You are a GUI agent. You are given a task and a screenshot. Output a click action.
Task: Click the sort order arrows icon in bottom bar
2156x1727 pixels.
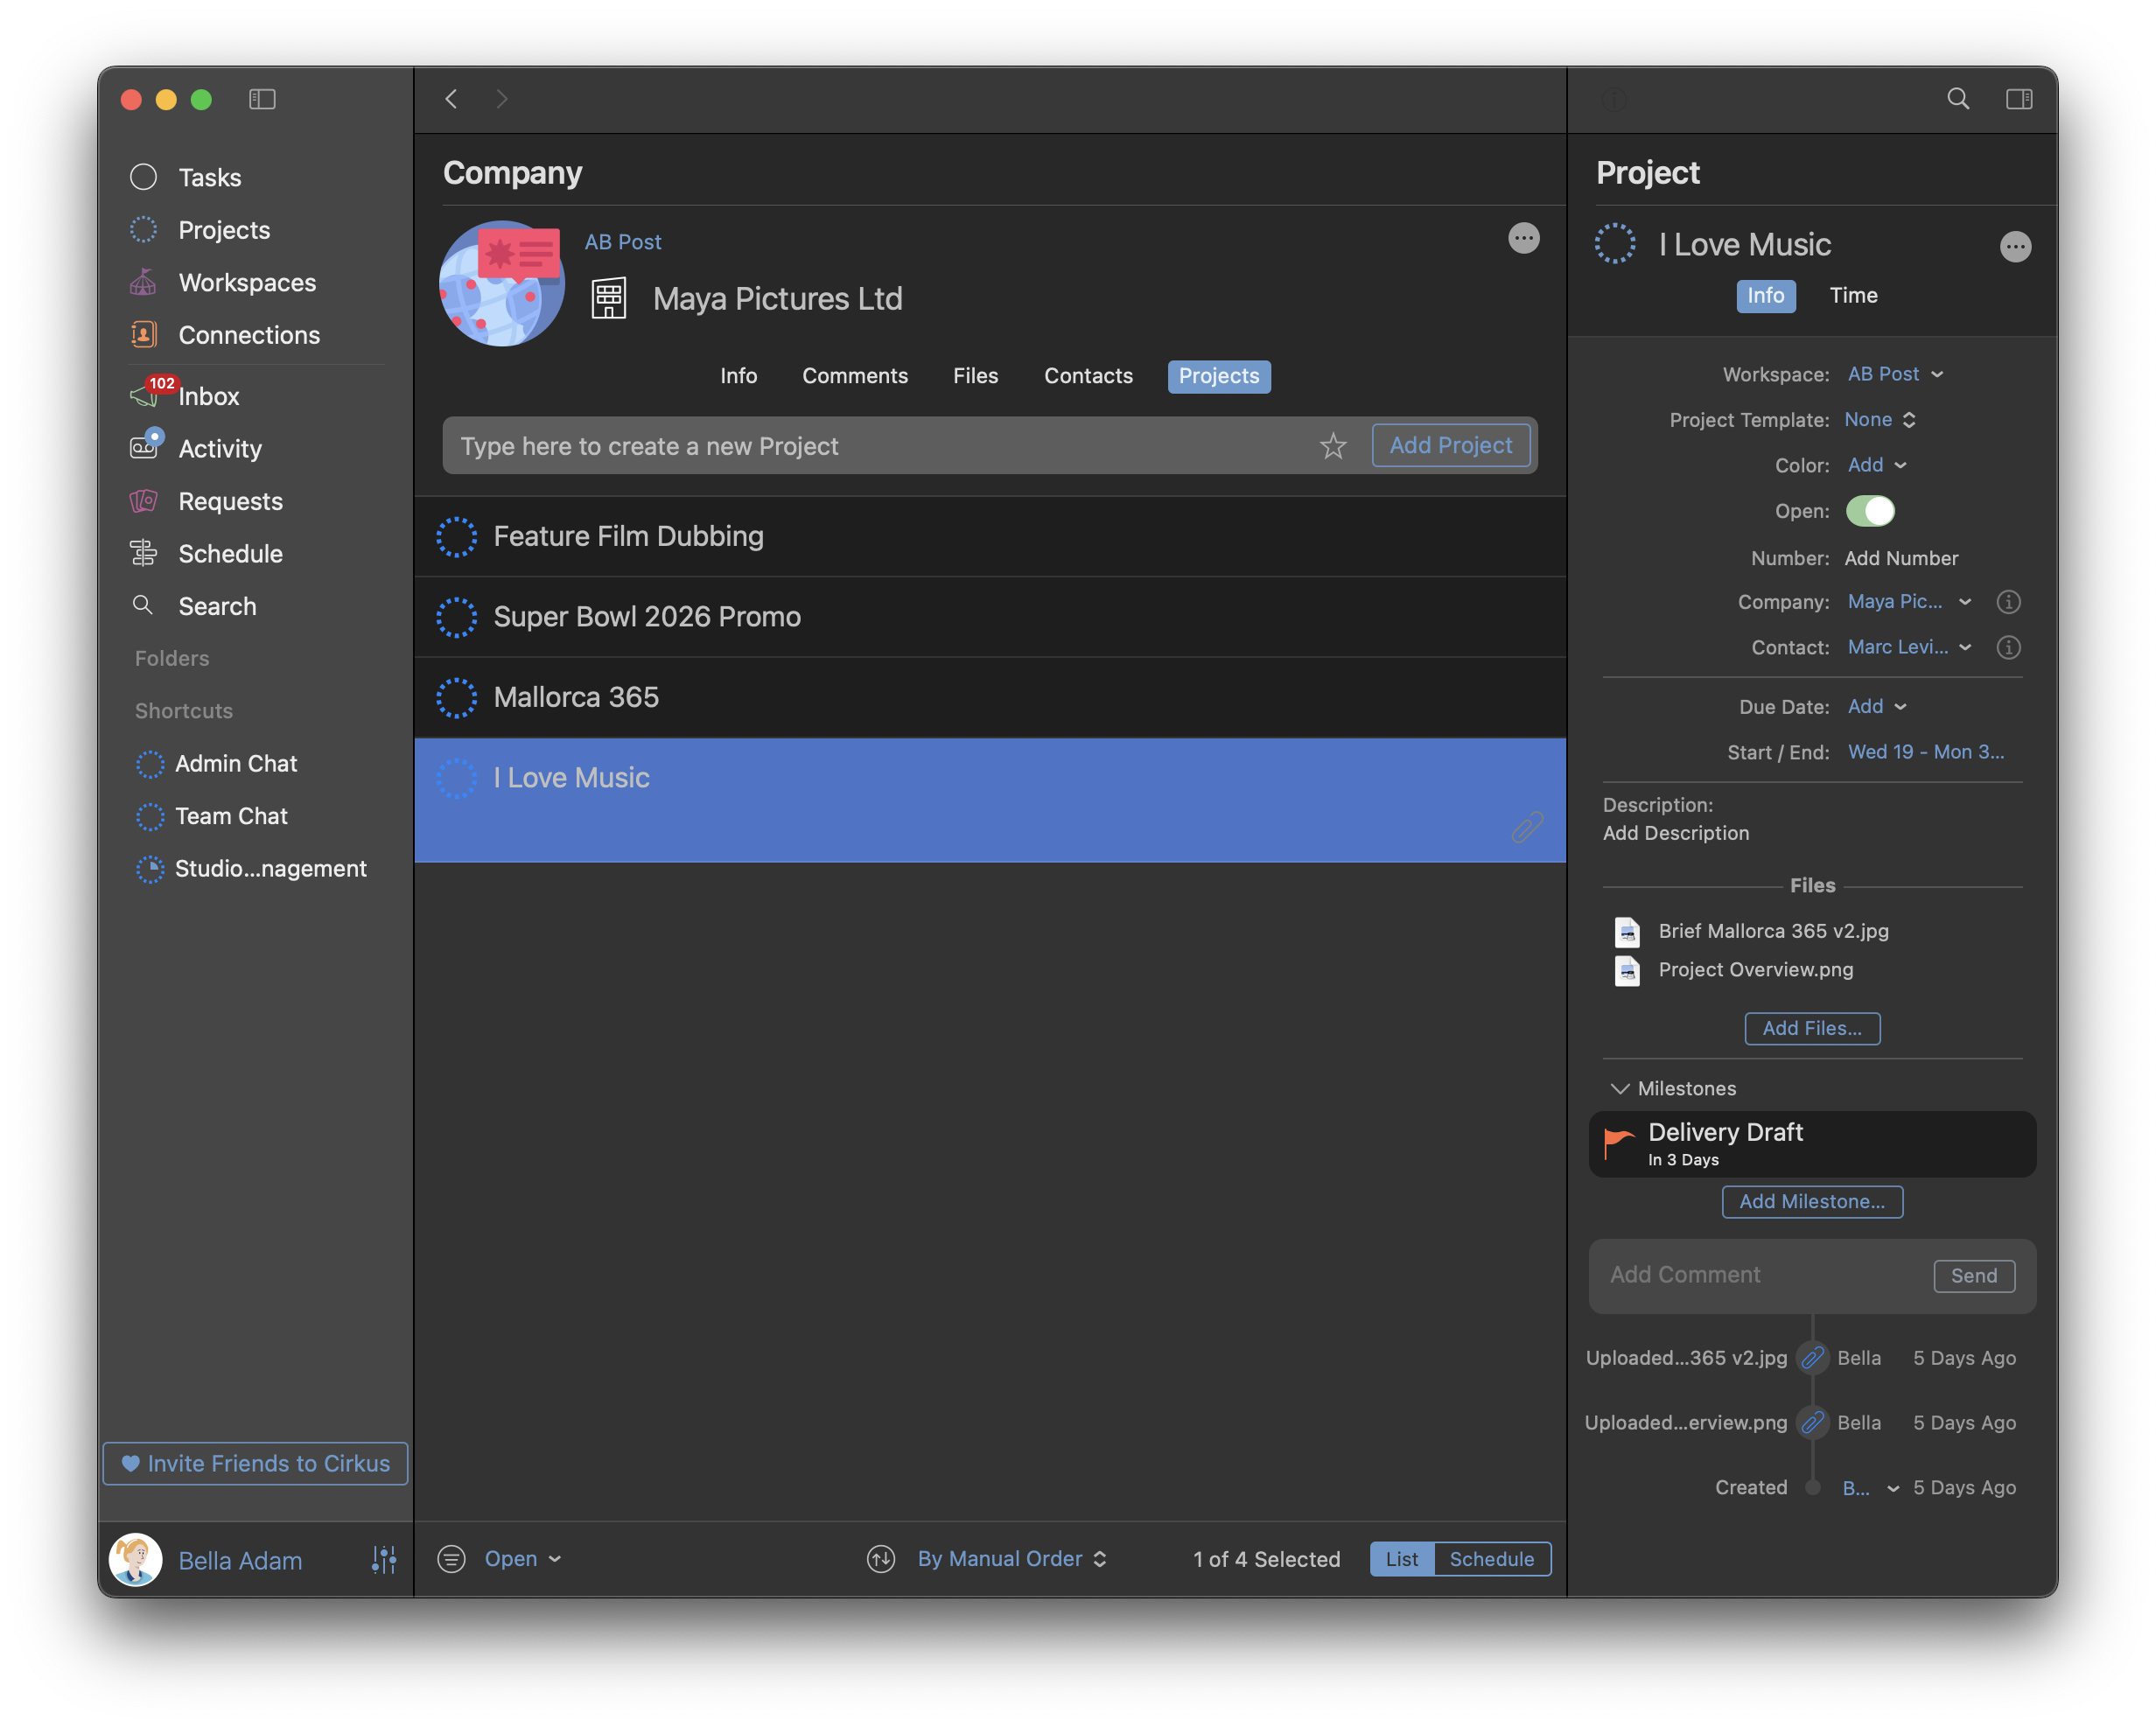(880, 1559)
